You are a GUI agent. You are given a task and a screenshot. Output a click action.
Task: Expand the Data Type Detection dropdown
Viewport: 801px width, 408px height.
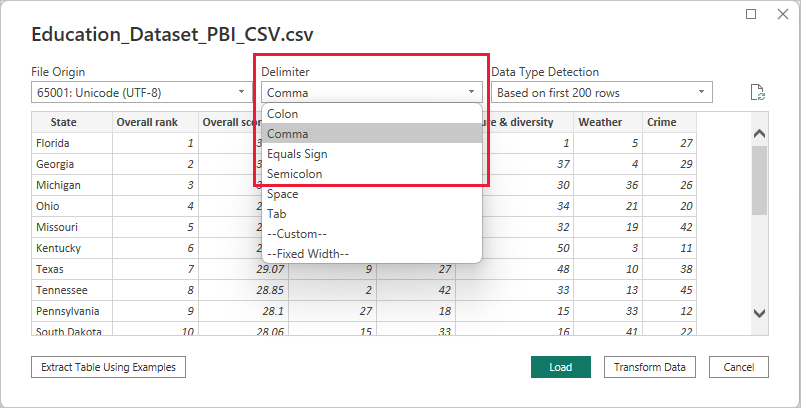click(602, 92)
